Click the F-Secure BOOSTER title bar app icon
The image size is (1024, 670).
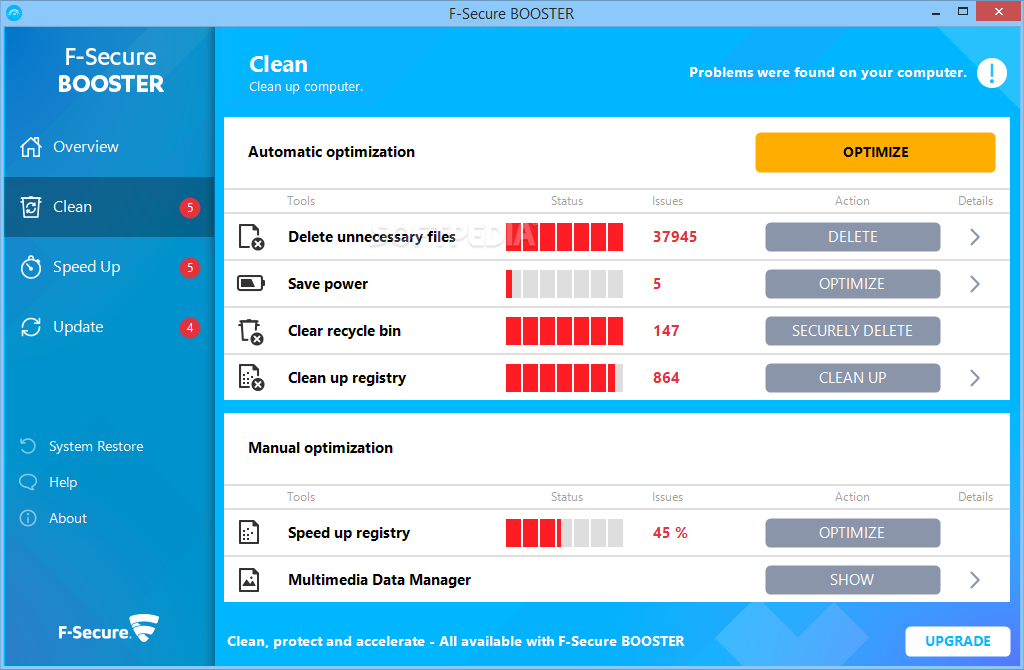pyautogui.click(x=14, y=12)
